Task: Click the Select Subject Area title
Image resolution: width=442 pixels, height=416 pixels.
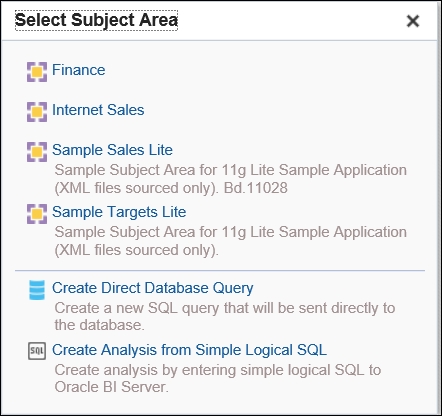Action: pyautogui.click(x=96, y=20)
